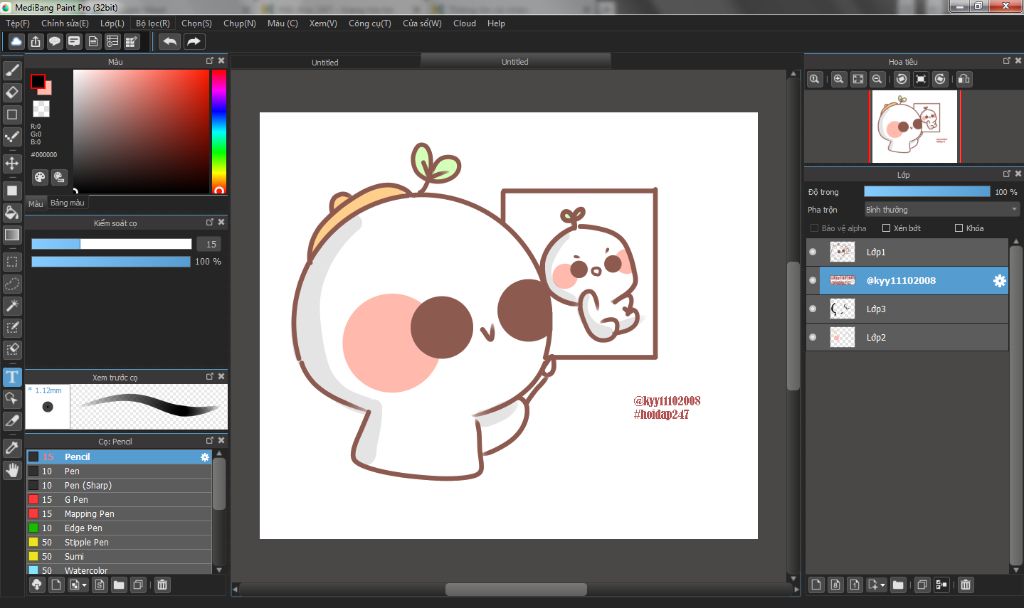1024x608 pixels.
Task: Toggle visibility of @kyy11102008 layer
Action: (x=813, y=281)
